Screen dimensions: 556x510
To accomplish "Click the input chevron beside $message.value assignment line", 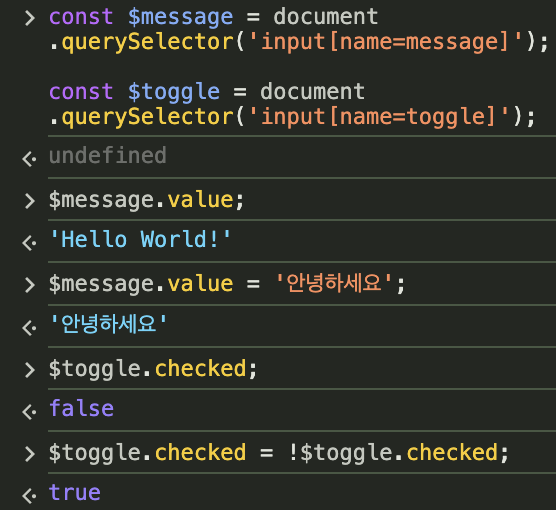I will click(x=30, y=285).
